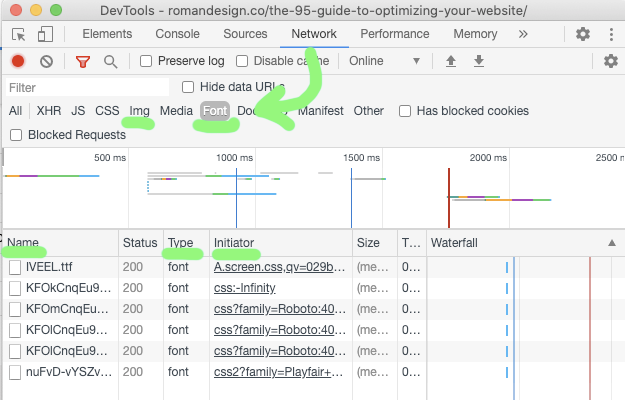Import HAR file with upload arrow
Screen dimensions: 625x400
(x=451, y=61)
